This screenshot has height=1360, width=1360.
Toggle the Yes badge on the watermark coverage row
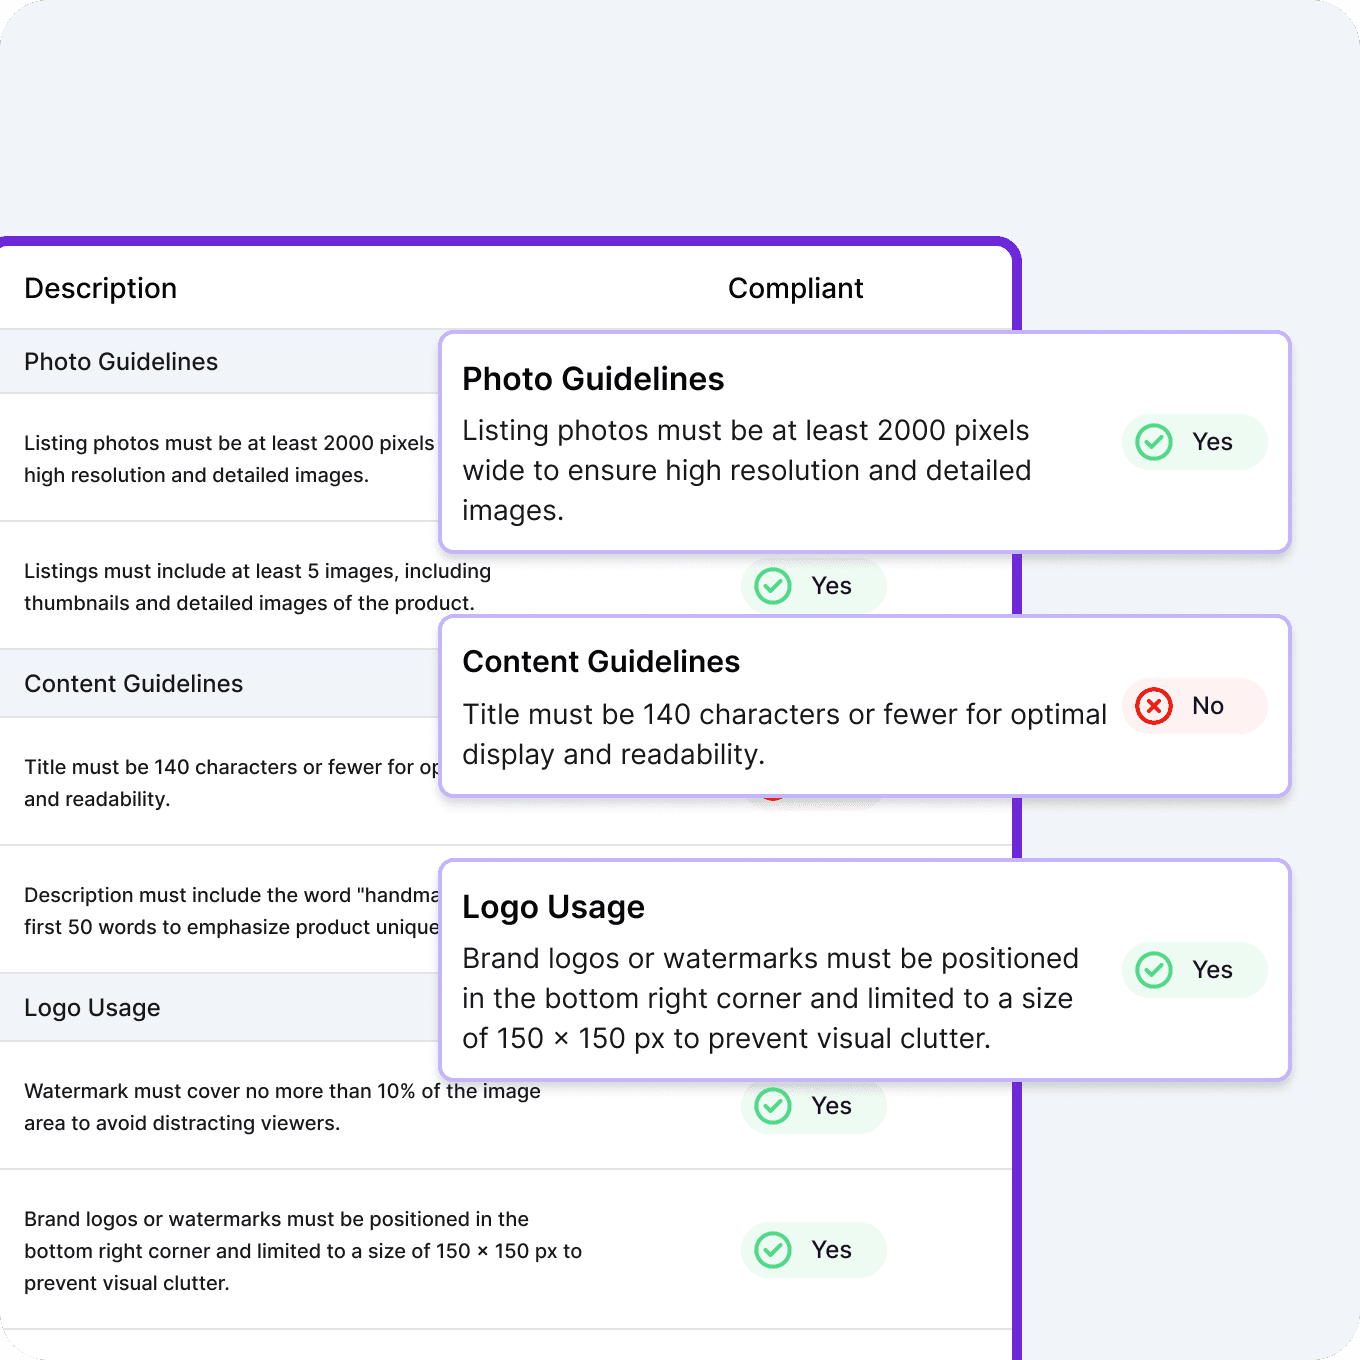[813, 1106]
